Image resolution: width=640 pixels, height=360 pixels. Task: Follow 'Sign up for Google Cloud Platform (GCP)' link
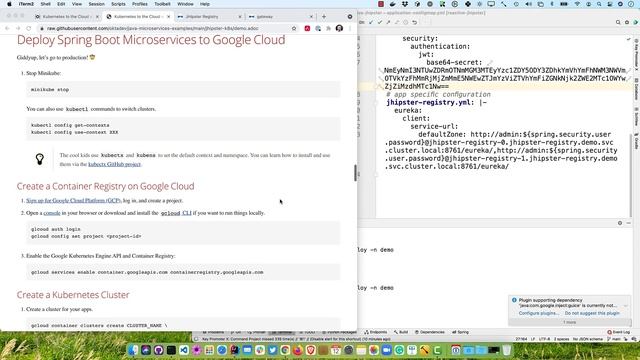click(x=73, y=201)
